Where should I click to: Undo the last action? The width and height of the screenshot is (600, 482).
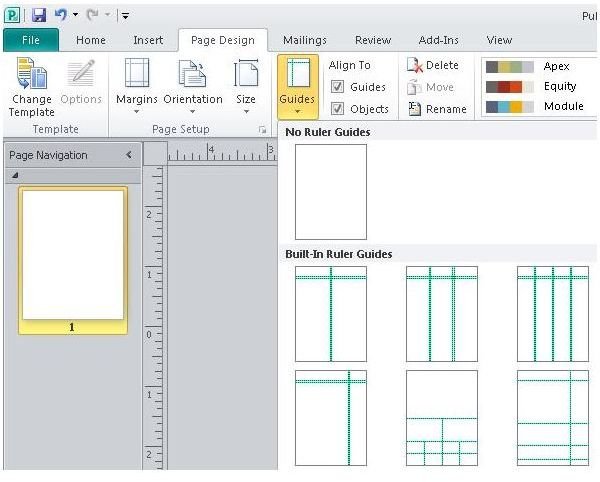[x=61, y=15]
